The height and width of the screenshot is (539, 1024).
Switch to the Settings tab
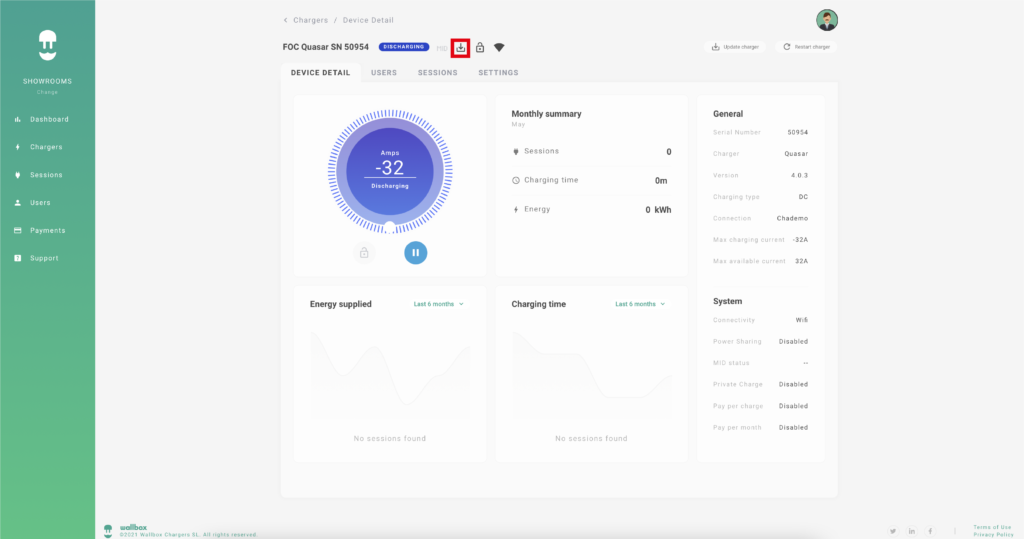[x=498, y=73]
